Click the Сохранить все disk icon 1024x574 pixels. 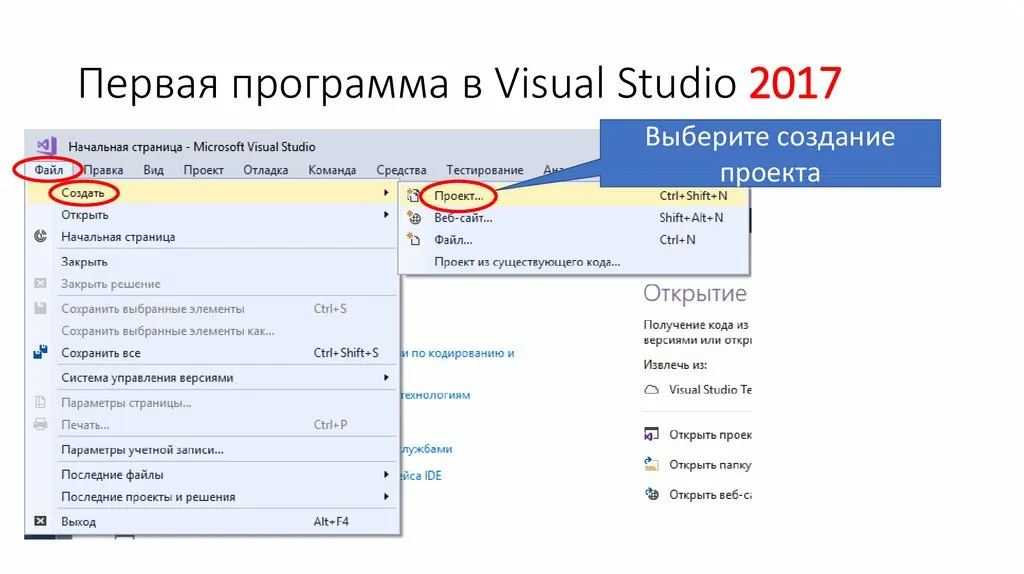click(41, 353)
